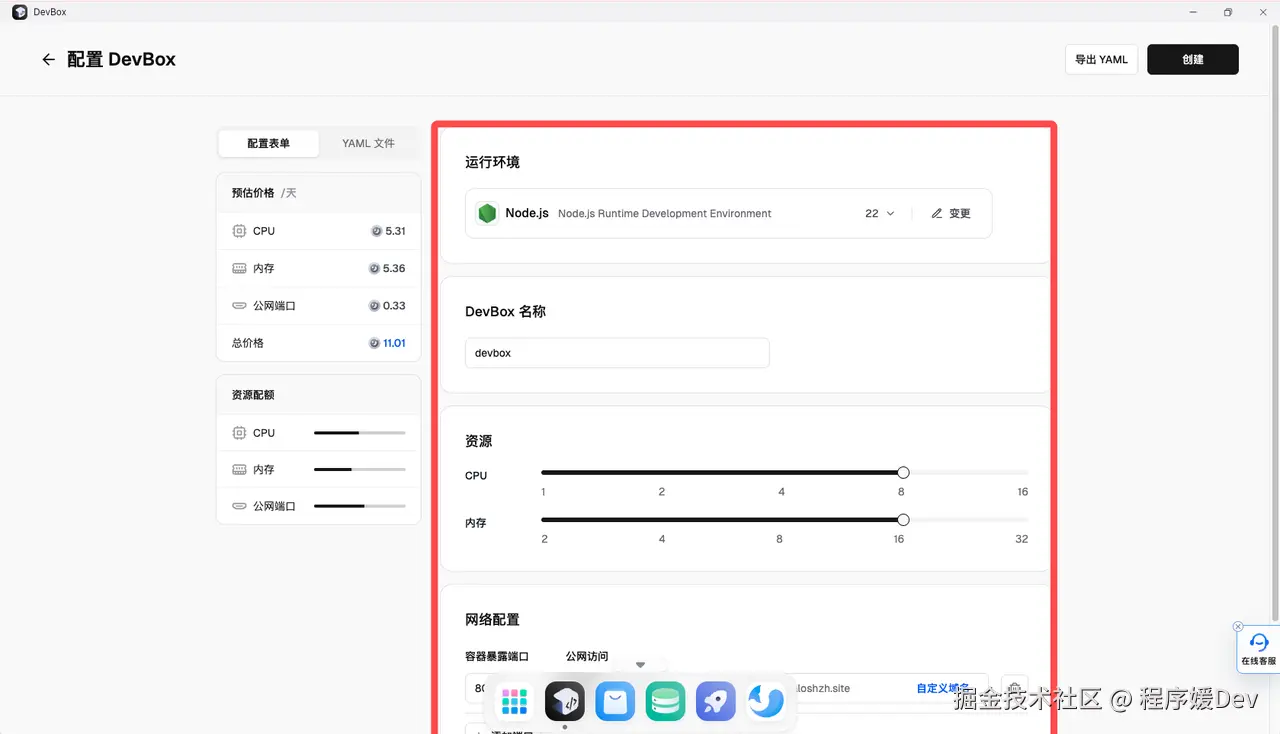Click the CPU price value 5.31

pyautogui.click(x=395, y=231)
